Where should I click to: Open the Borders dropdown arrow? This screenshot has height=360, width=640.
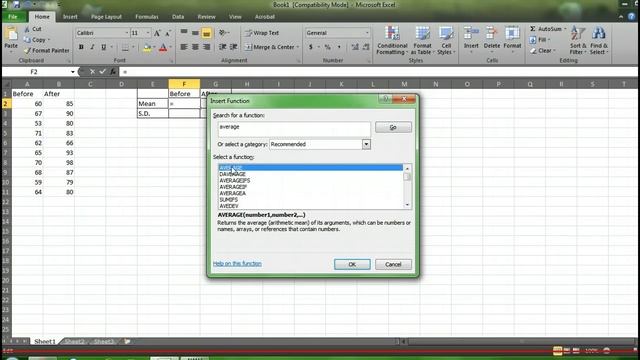(133, 47)
